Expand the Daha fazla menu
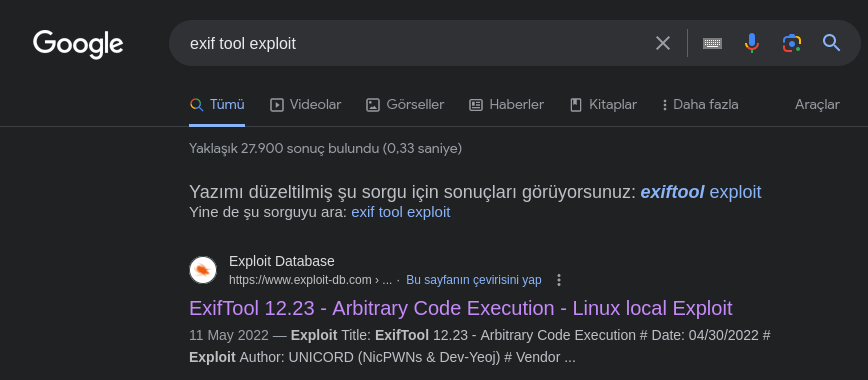 [700, 105]
